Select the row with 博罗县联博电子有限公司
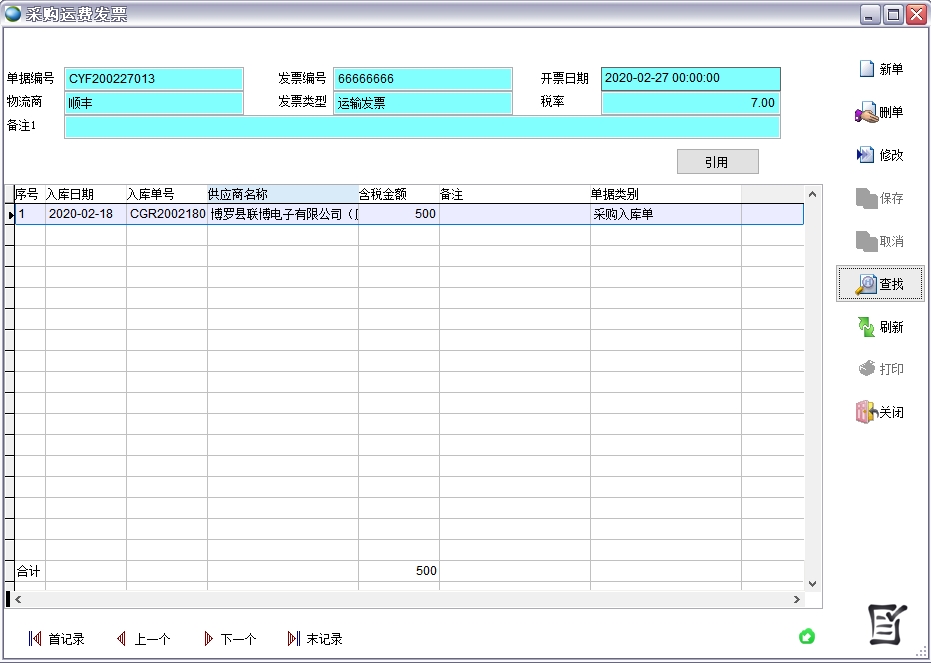Viewport: 931px width, 663px height. [x=282, y=214]
